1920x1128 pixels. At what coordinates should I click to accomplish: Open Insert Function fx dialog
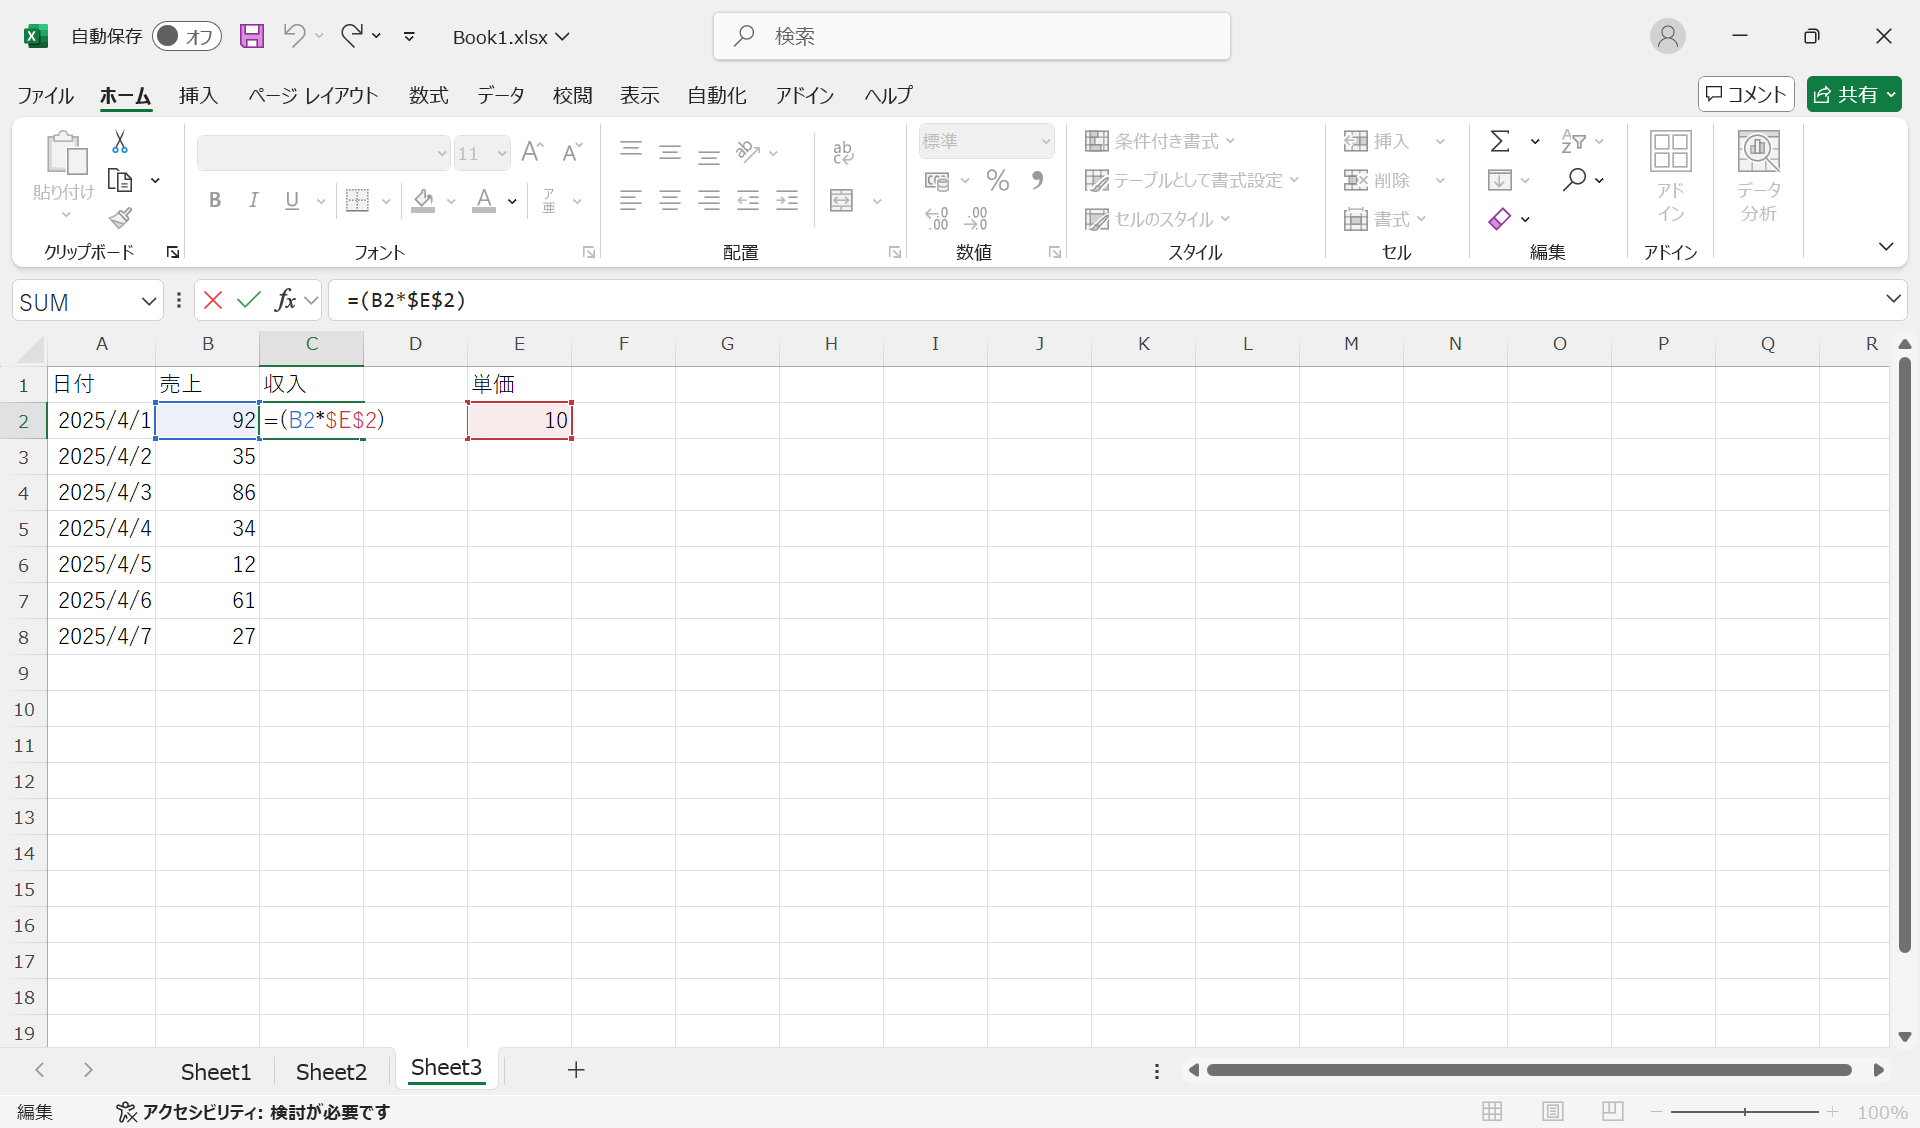point(285,300)
